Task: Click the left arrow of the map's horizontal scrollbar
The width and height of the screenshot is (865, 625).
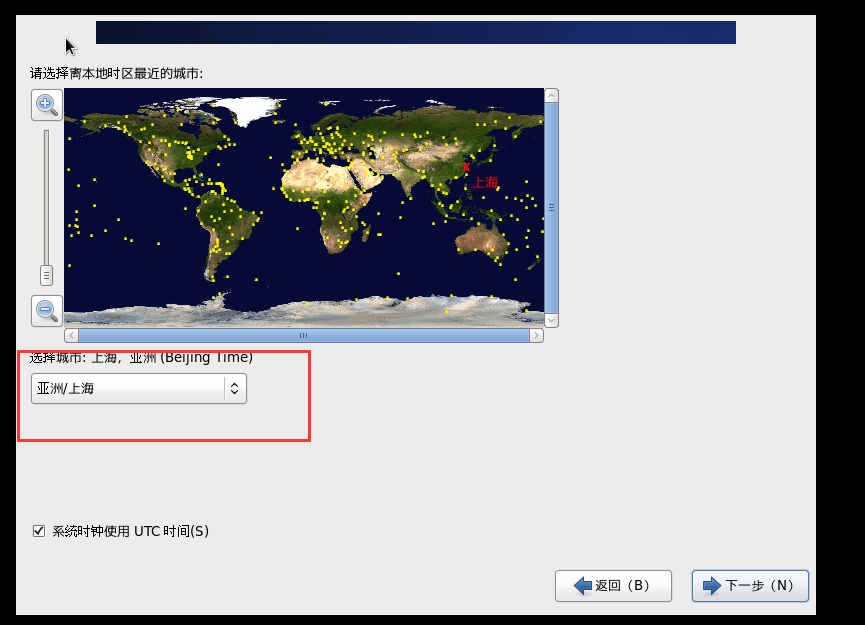Action: [69, 335]
